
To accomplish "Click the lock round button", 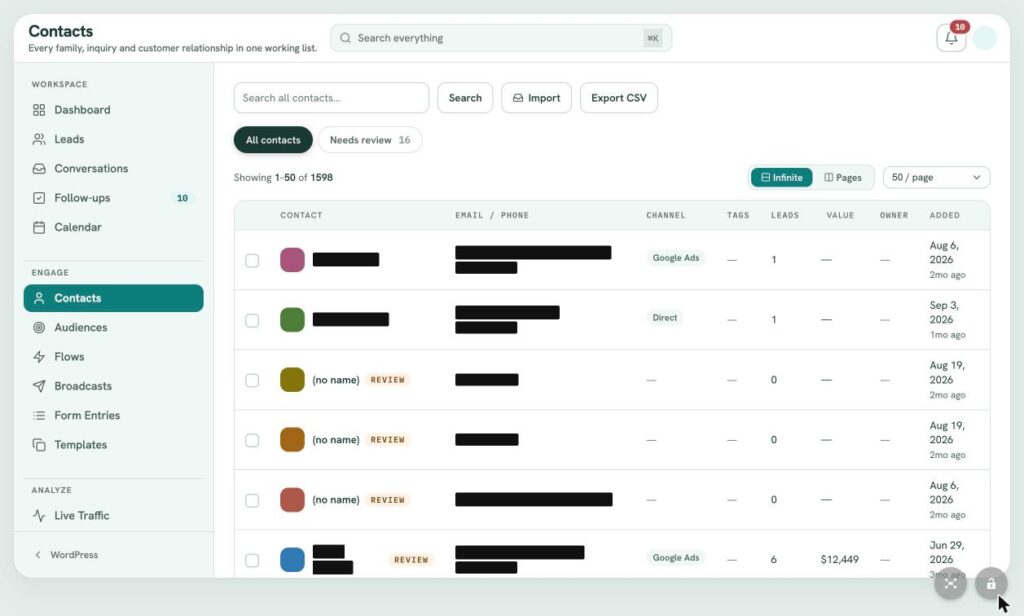I will tap(991, 583).
